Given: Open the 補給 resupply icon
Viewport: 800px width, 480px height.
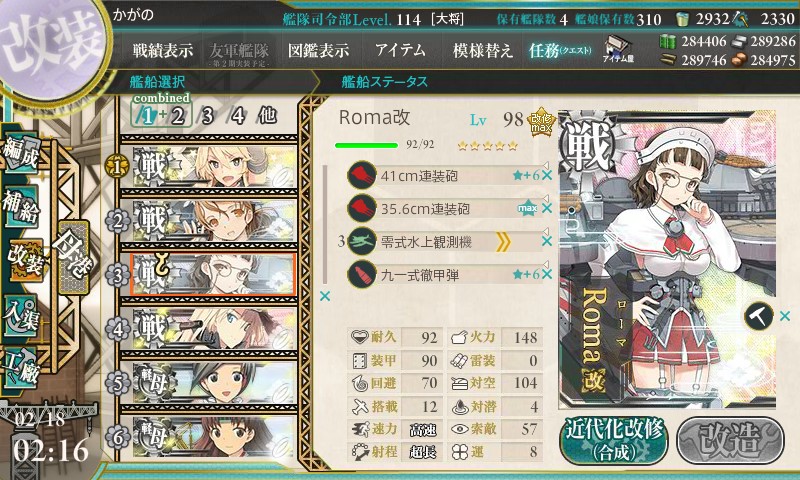Looking at the screenshot, I should [x=20, y=206].
